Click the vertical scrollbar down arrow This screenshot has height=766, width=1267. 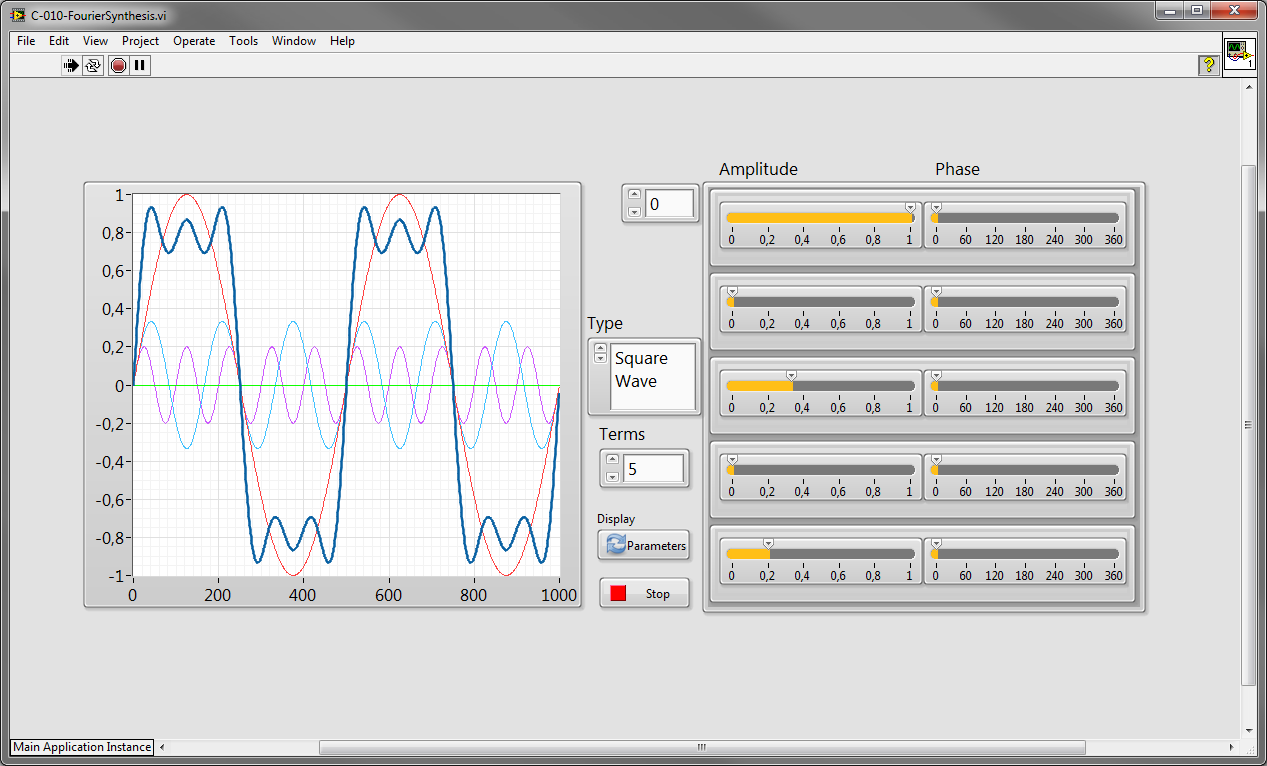1248,731
